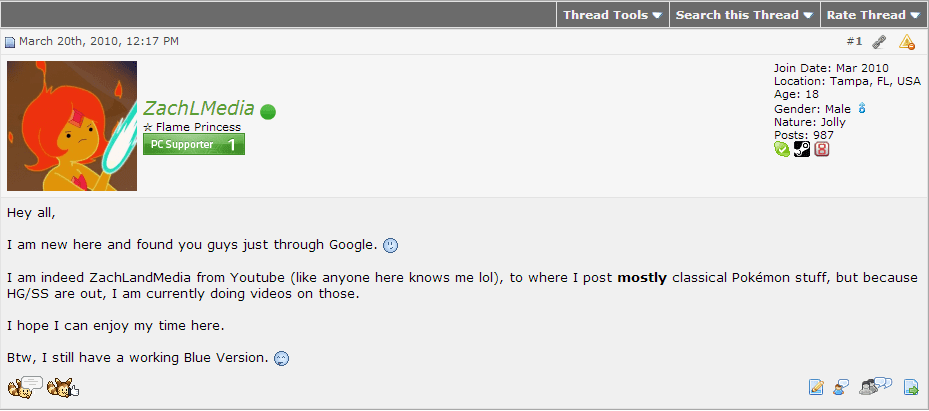The image size is (929, 411).
Task: Open the Steam profile icon
Action: pos(802,149)
